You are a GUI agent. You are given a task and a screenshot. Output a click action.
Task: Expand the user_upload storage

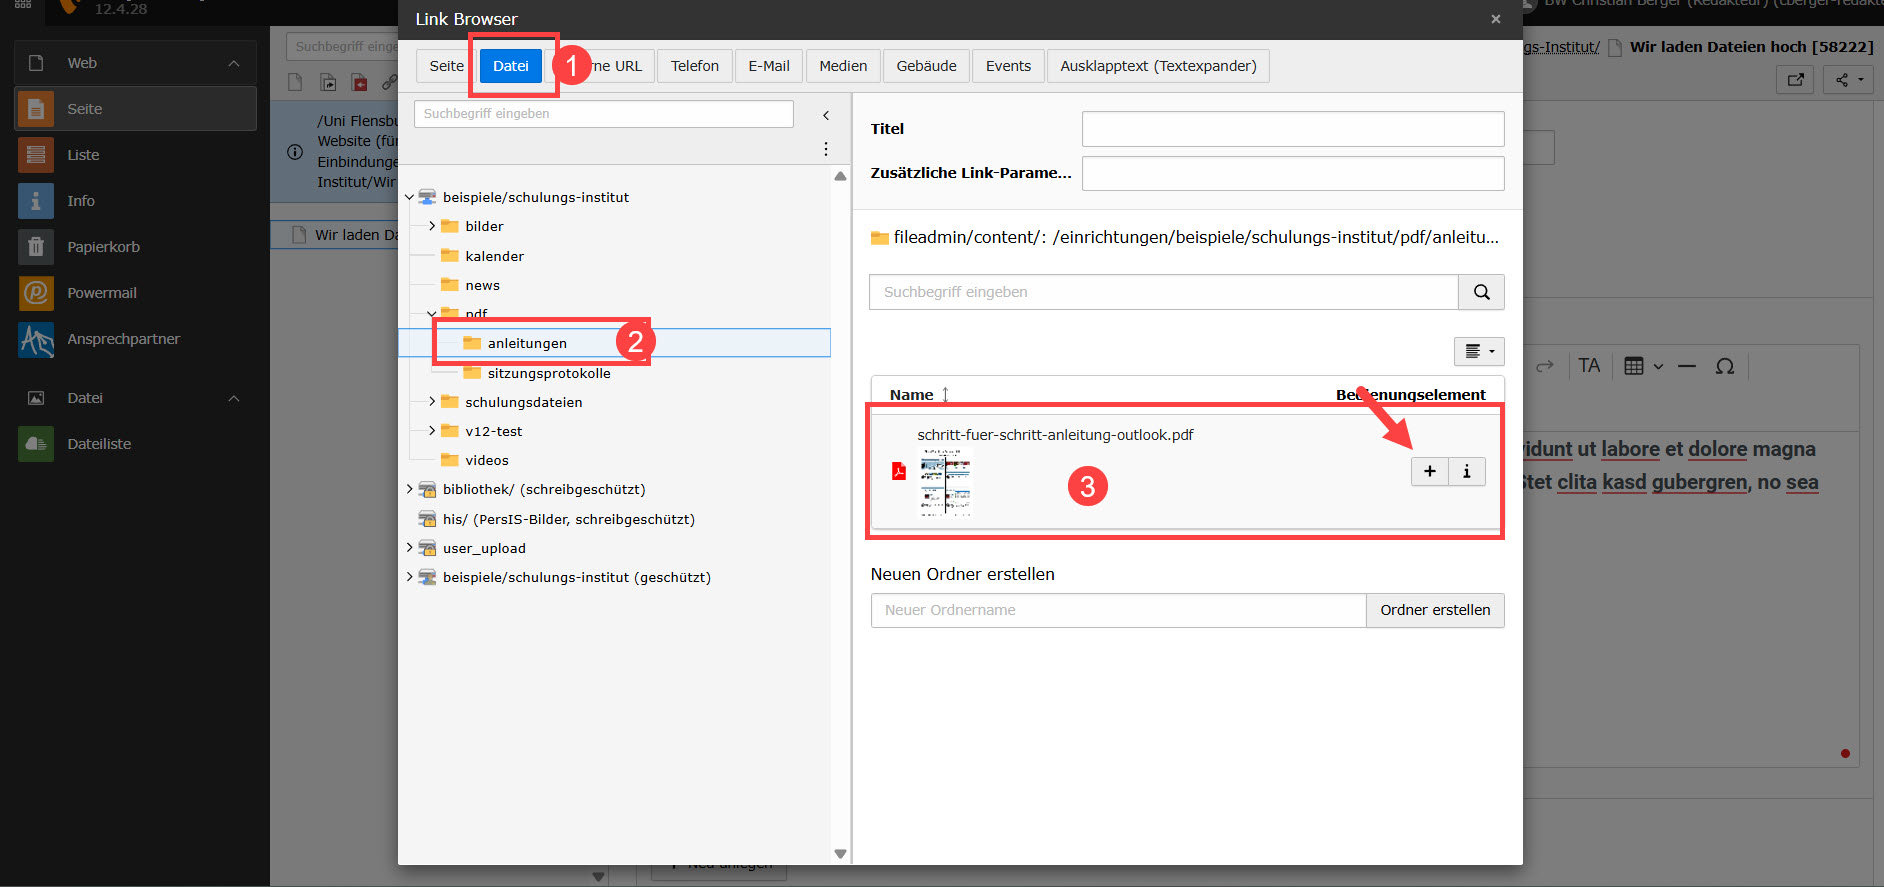click(x=410, y=548)
